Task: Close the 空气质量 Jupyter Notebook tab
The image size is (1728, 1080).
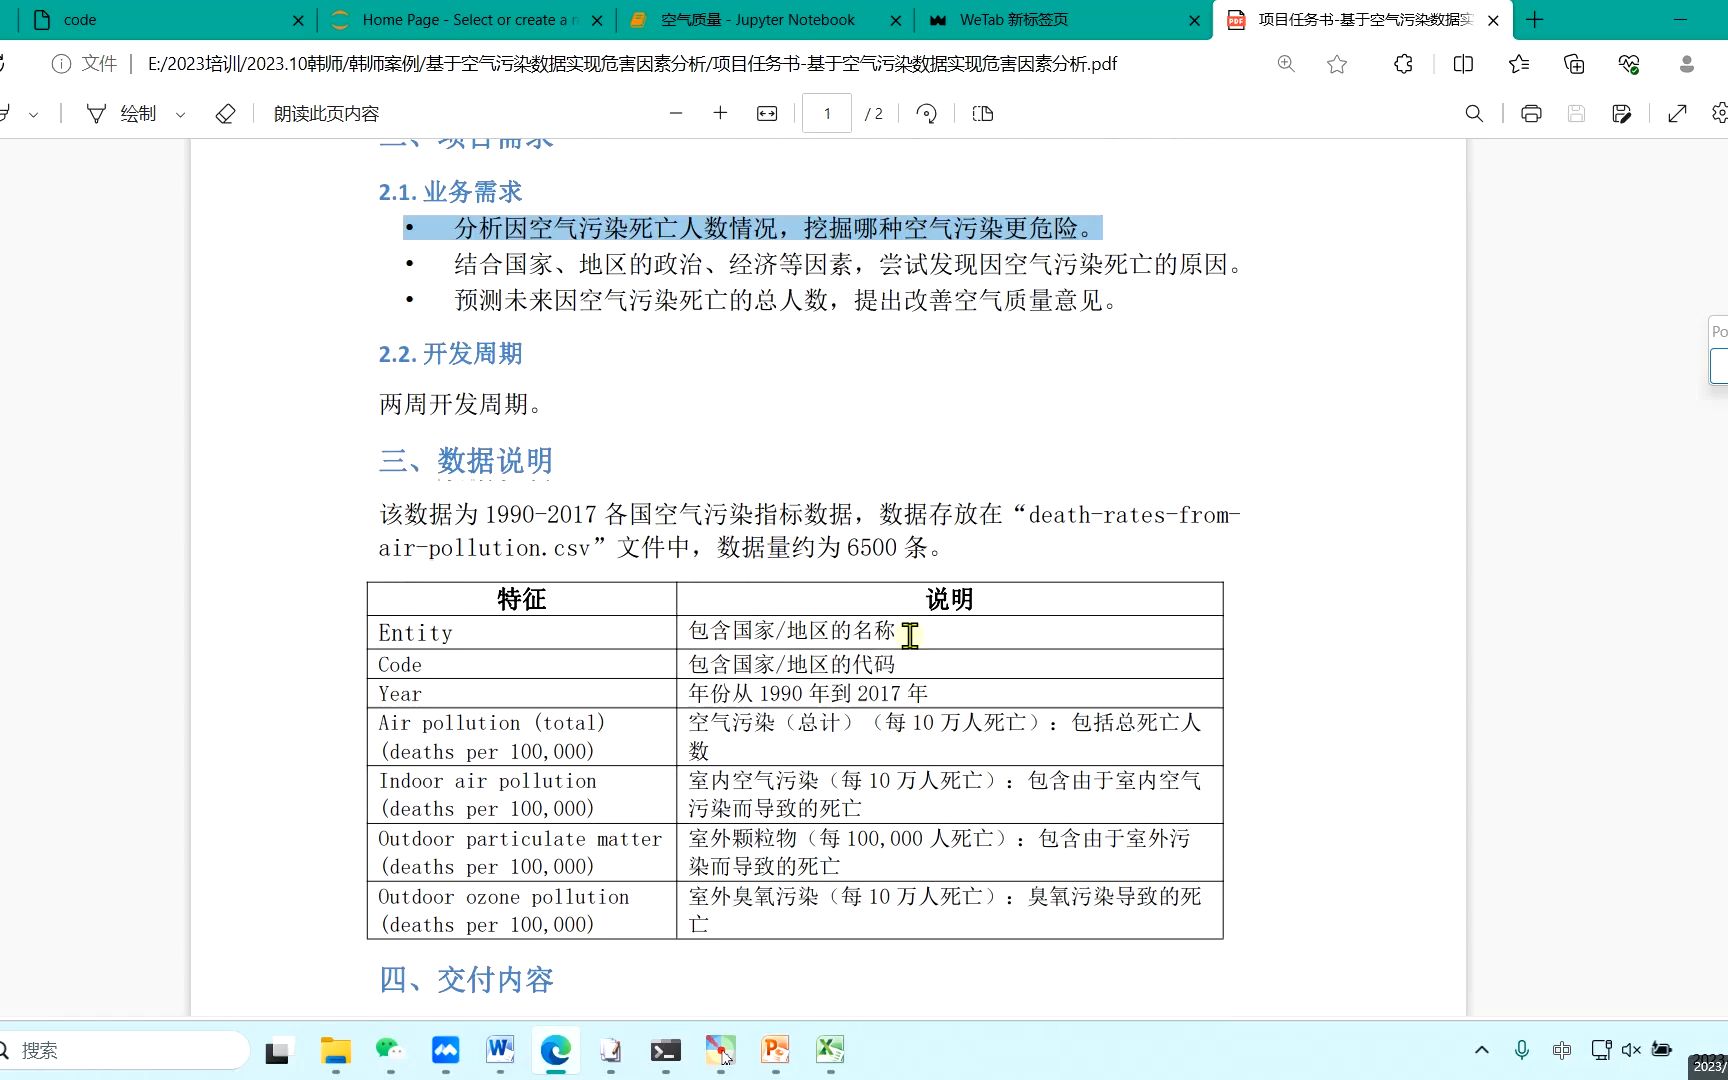Action: click(896, 20)
